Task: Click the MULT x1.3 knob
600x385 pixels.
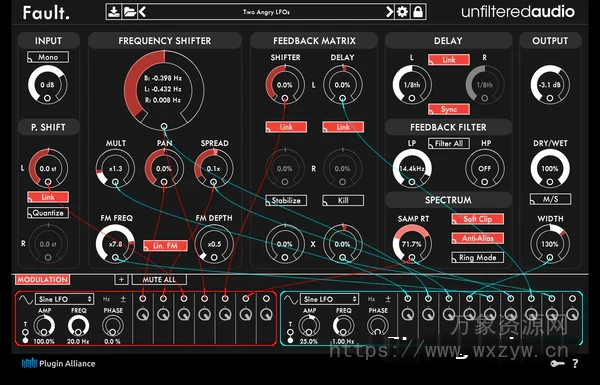Action: (x=115, y=168)
